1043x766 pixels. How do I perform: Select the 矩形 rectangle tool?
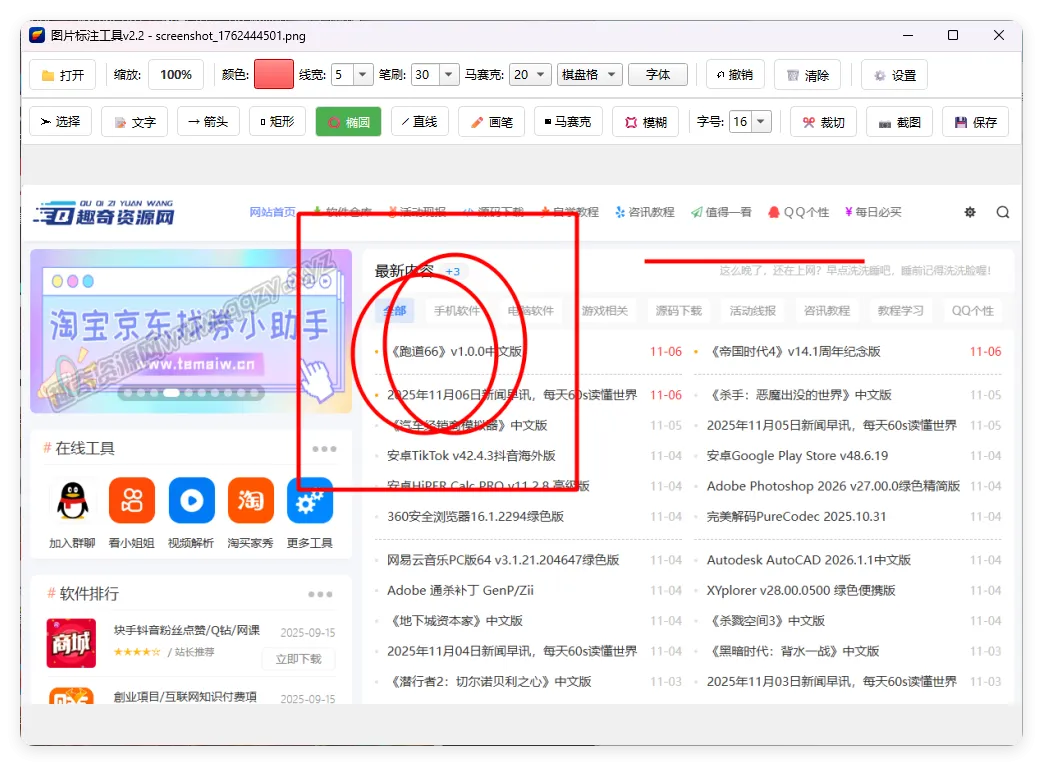(x=276, y=121)
